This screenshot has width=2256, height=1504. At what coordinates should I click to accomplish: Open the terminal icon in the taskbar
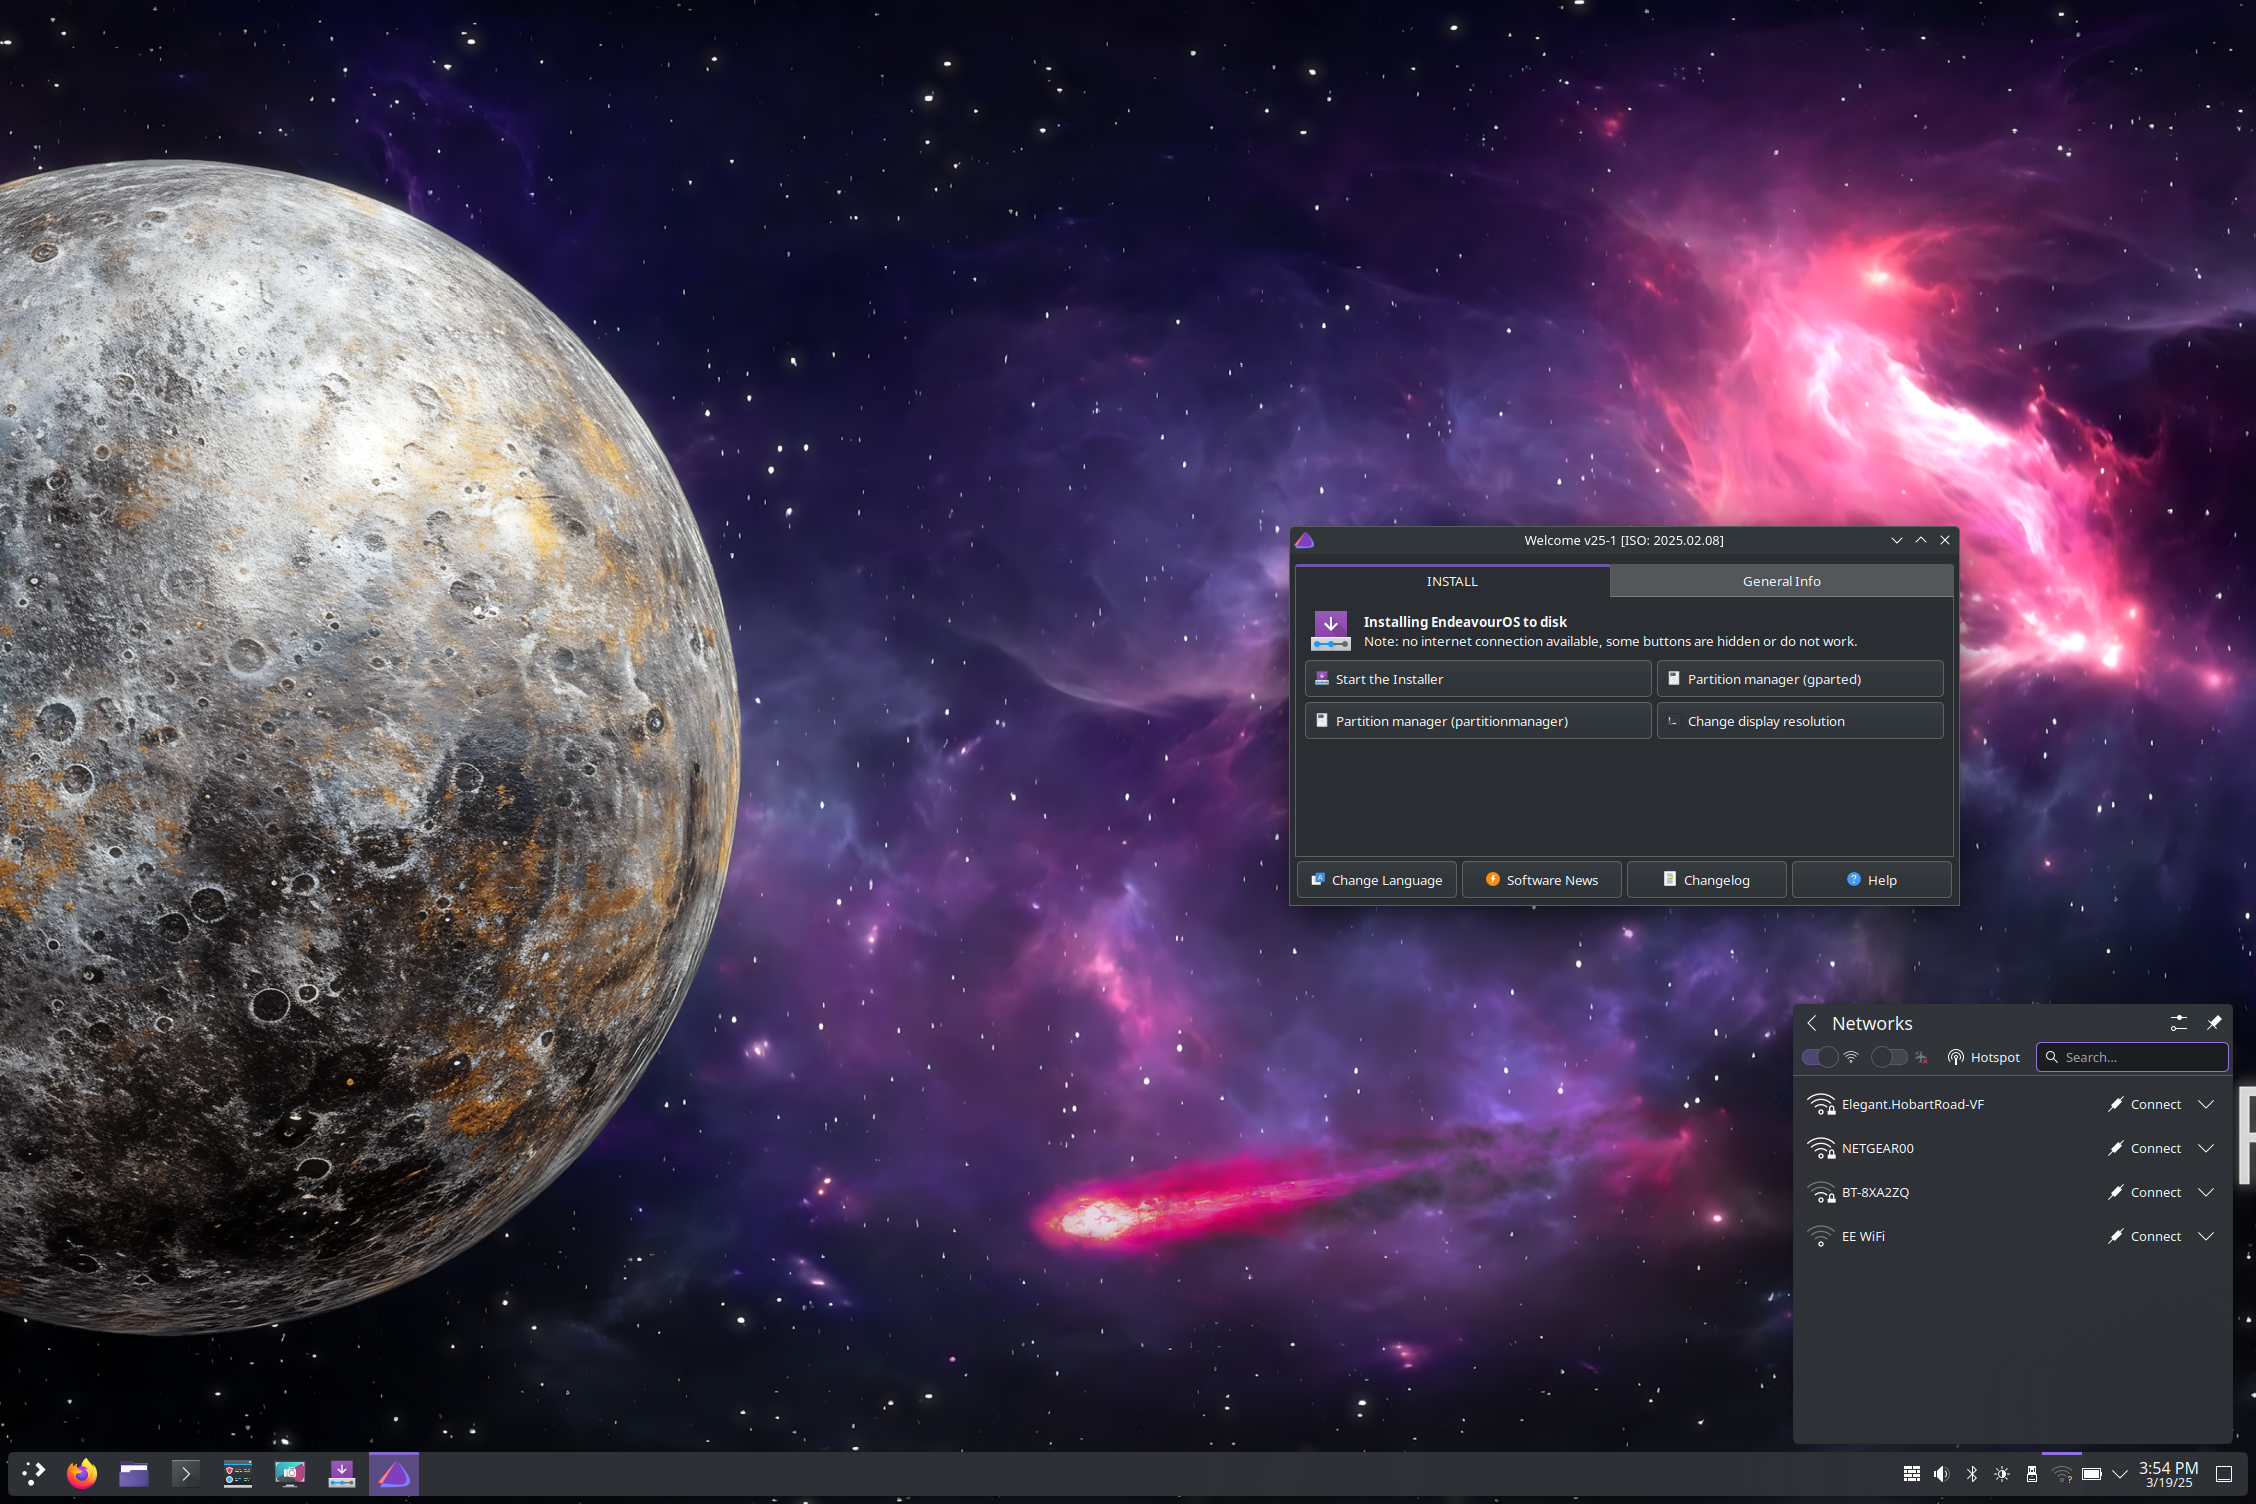pos(186,1473)
